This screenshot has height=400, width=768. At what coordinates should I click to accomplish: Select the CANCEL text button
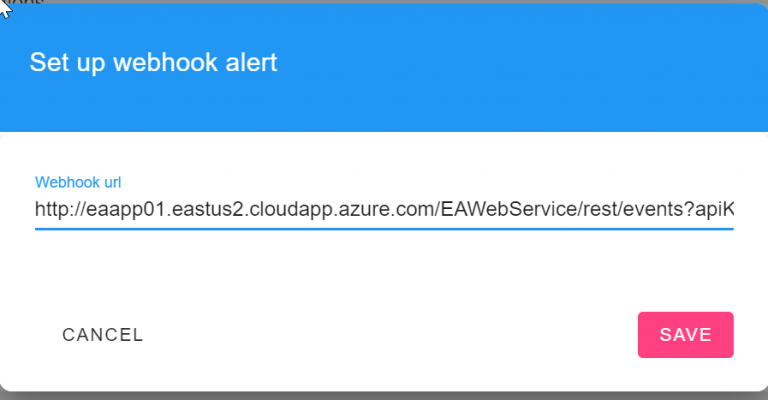[103, 335]
